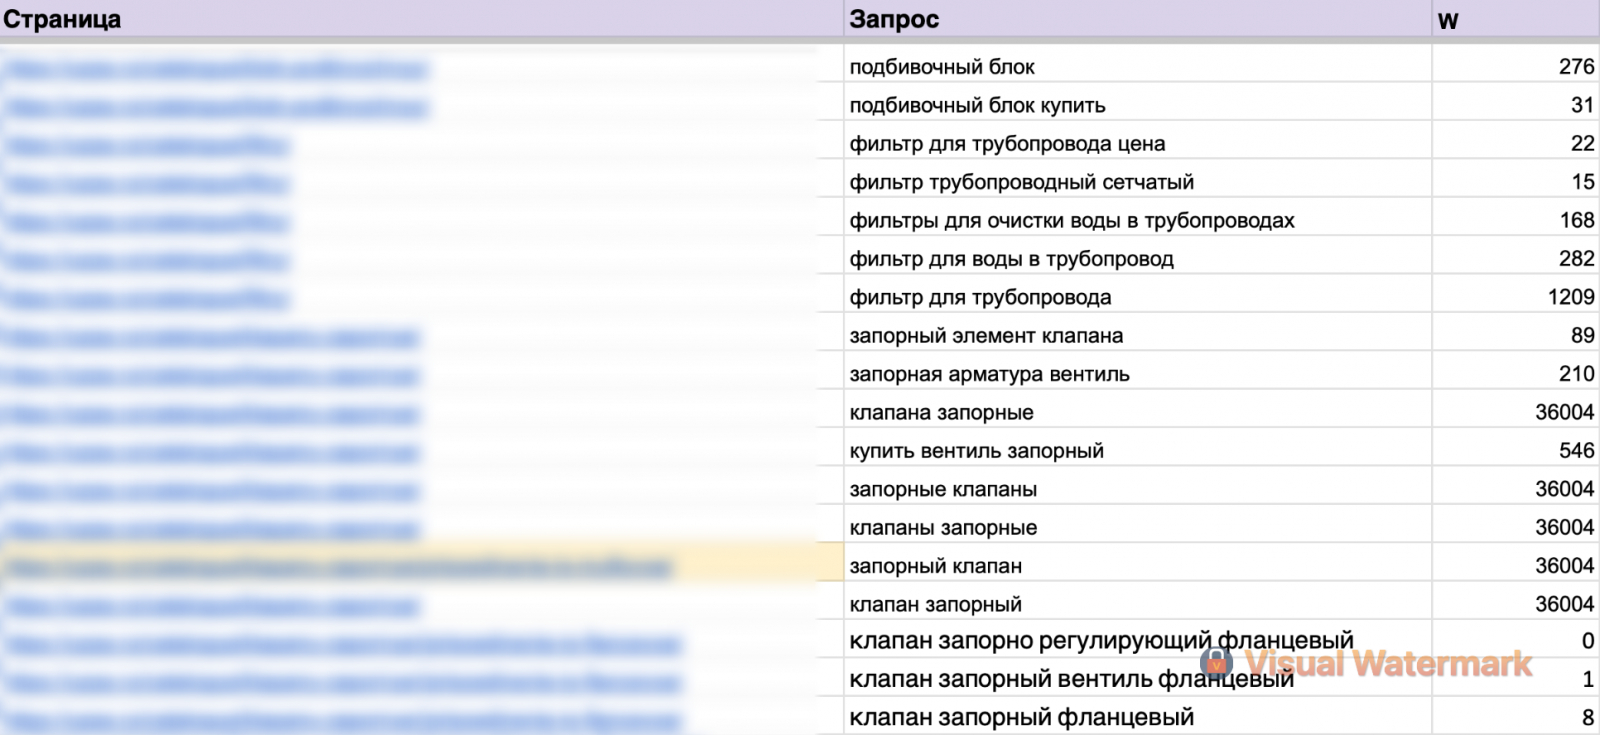Select the 'запорный элемент клапана' cell
1600x735 pixels.
coord(986,336)
